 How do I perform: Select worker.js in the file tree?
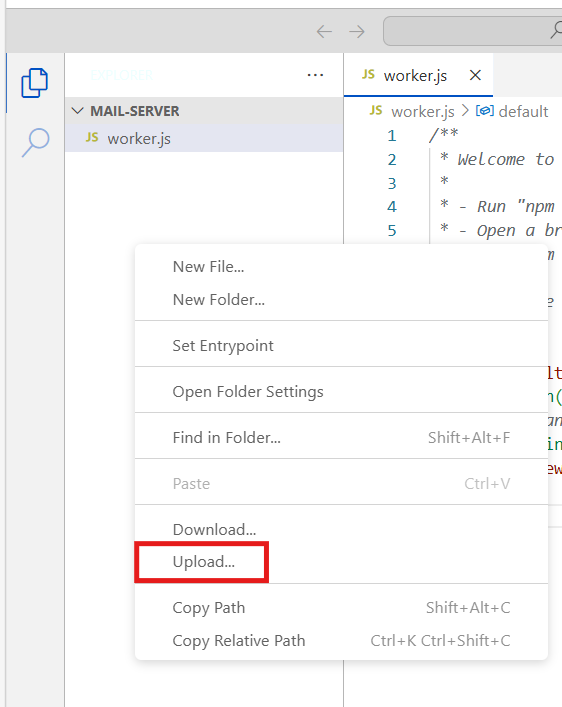[x=204, y=138]
